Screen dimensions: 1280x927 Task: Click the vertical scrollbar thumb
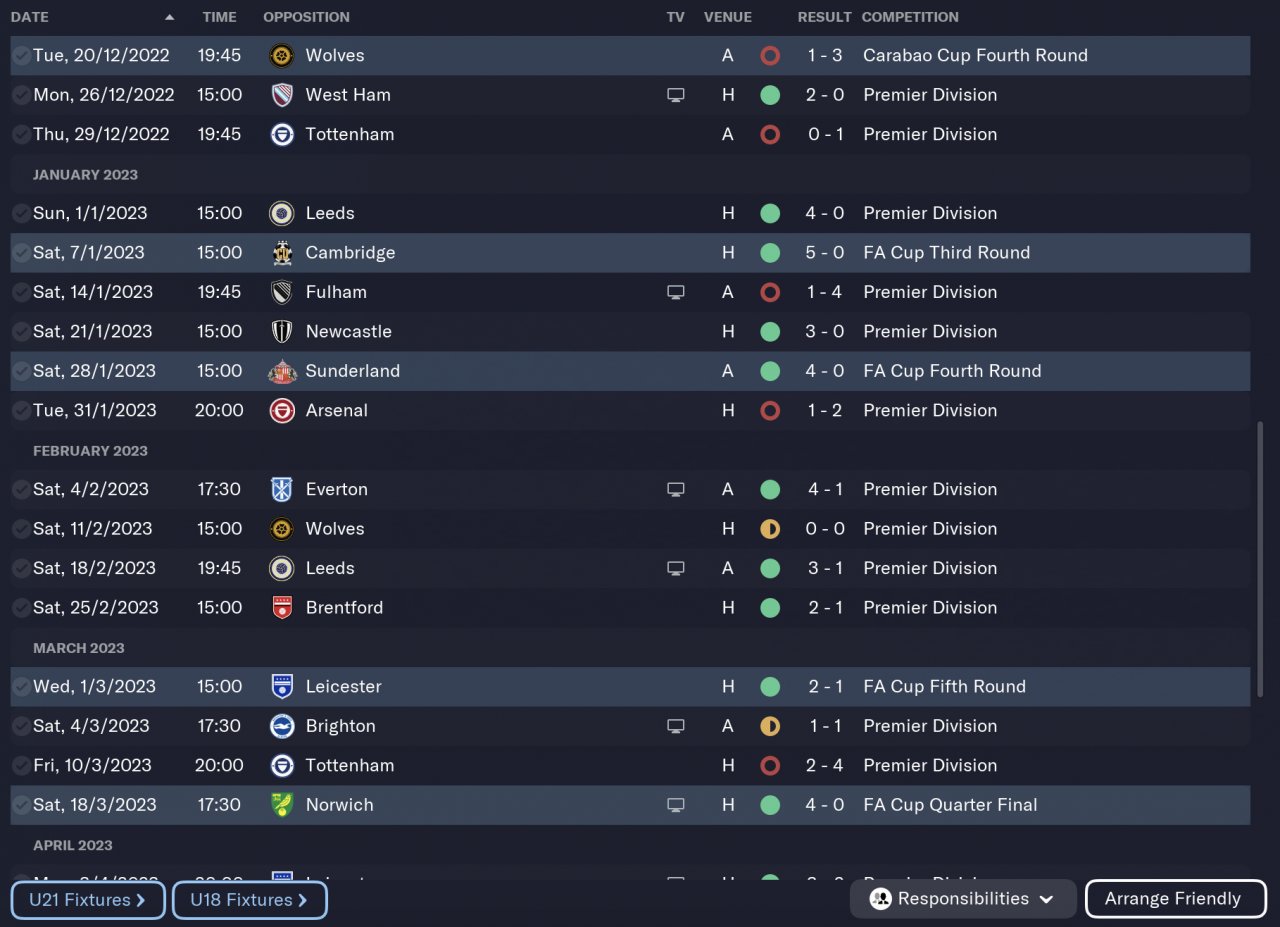[x=1259, y=560]
